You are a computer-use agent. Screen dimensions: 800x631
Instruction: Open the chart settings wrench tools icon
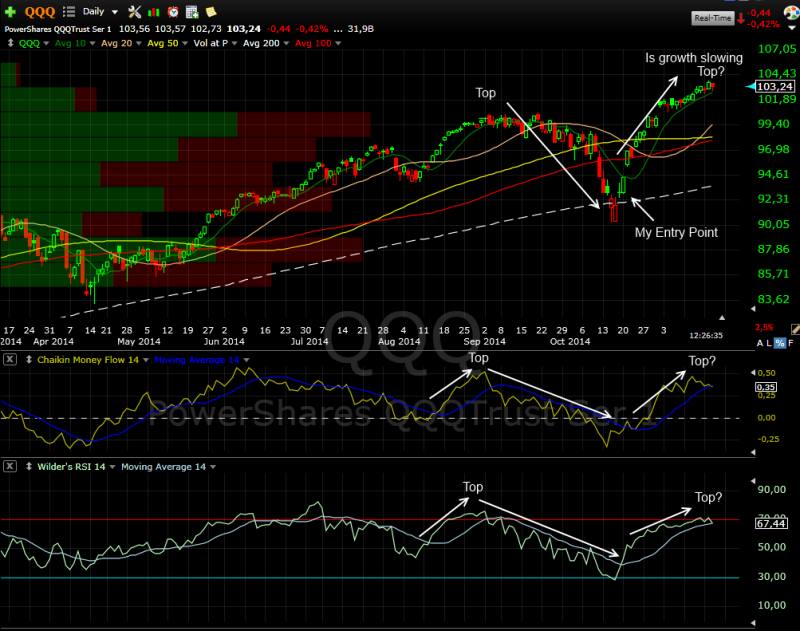point(135,11)
